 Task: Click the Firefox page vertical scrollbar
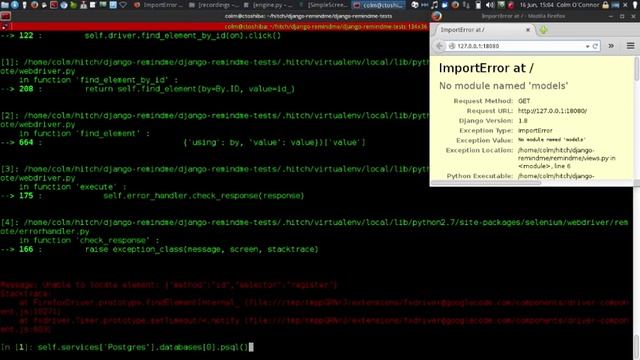[636, 69]
